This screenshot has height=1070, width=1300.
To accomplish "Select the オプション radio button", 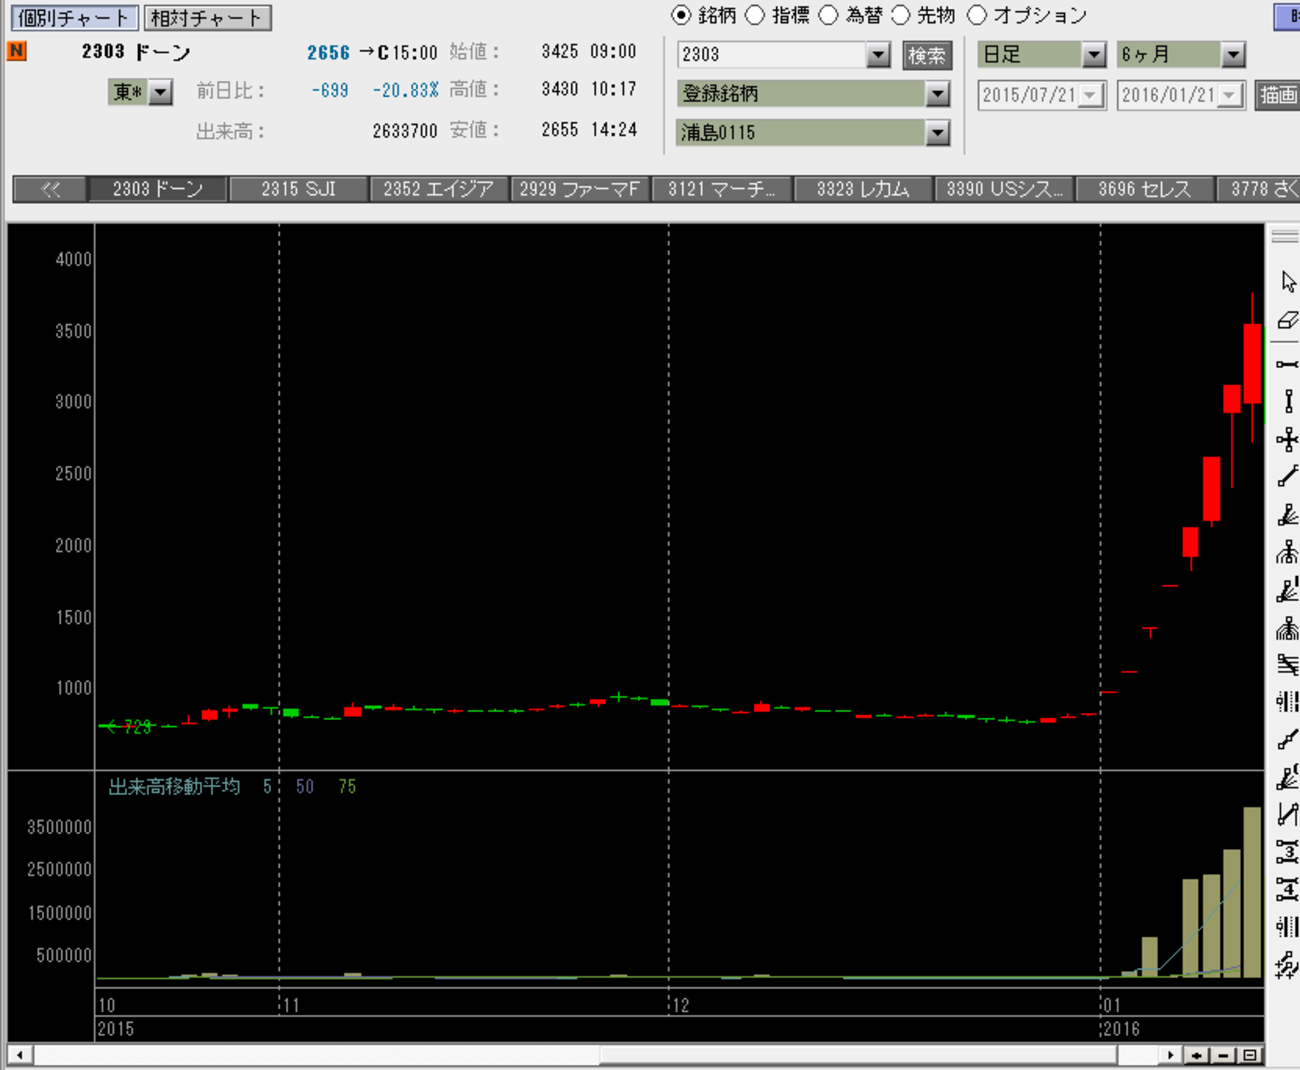I will 976,15.
